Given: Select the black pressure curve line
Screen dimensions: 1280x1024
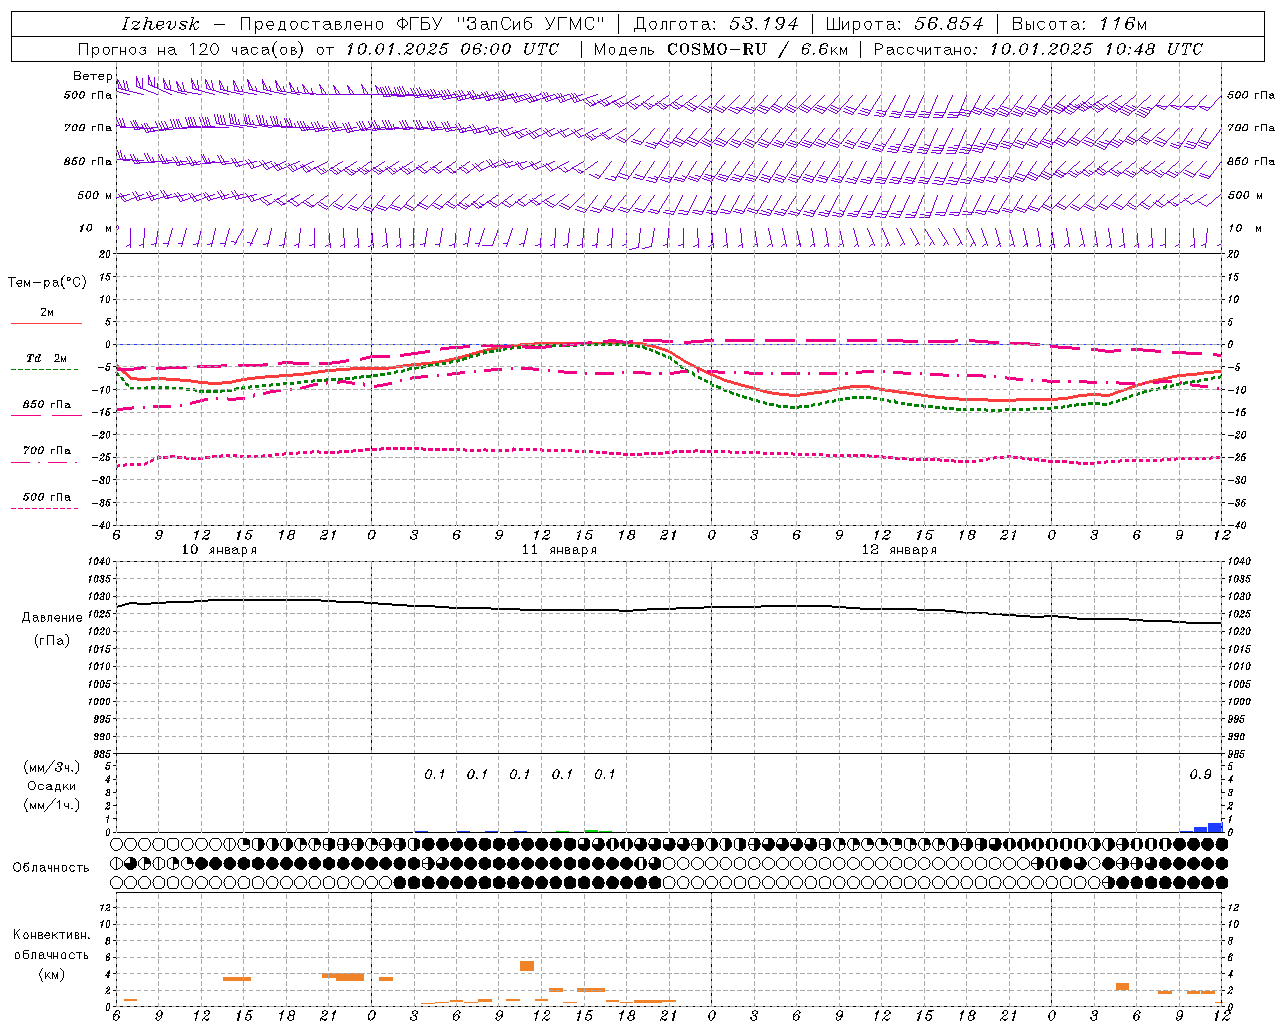Looking at the screenshot, I should point(669,610).
